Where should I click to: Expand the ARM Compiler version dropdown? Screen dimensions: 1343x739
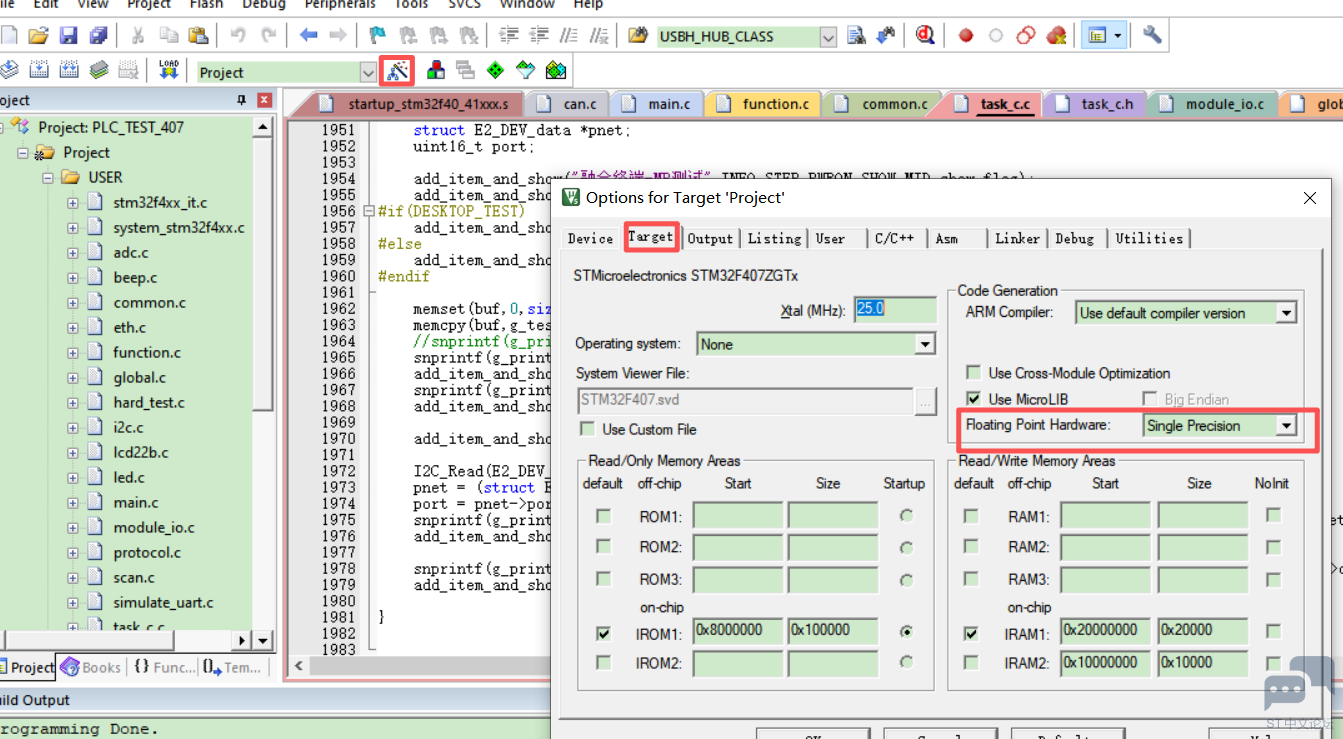pyautogui.click(x=1286, y=314)
